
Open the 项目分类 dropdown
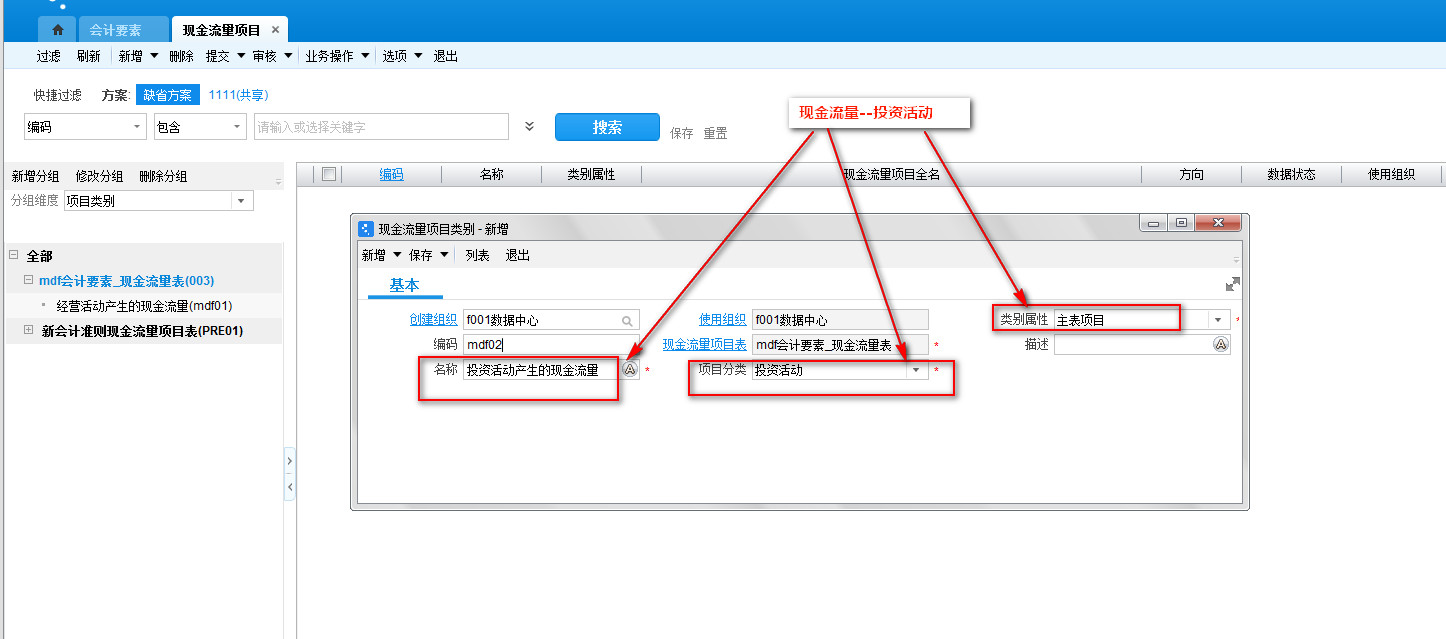[x=915, y=370]
